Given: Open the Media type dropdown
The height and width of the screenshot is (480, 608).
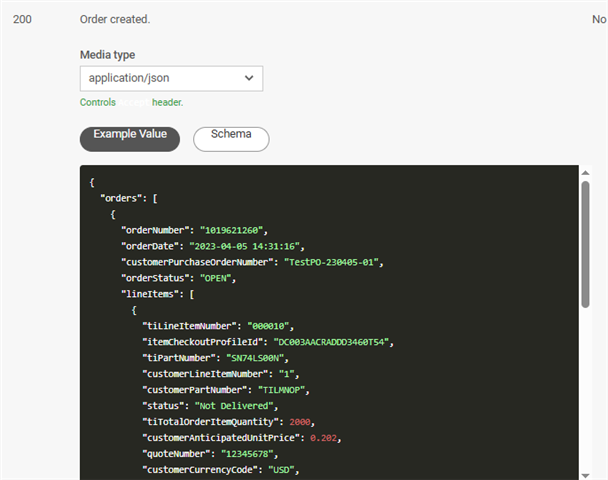Looking at the screenshot, I should (170, 78).
